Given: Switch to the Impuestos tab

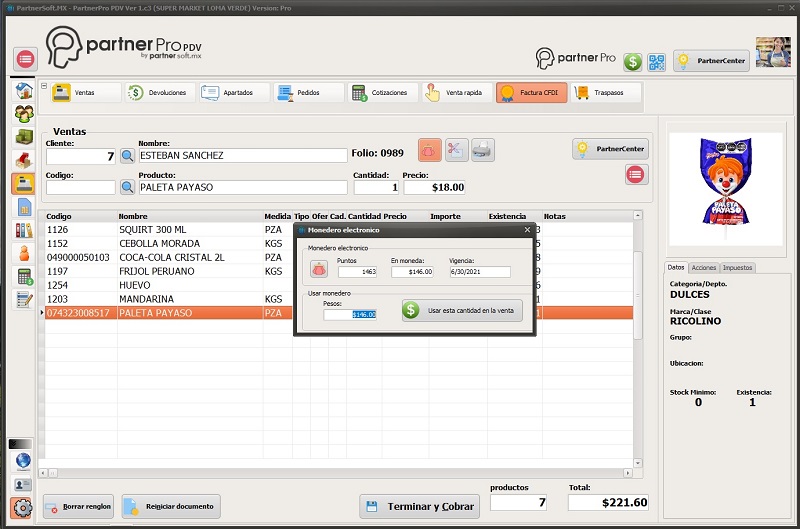Looking at the screenshot, I should [x=737, y=268].
